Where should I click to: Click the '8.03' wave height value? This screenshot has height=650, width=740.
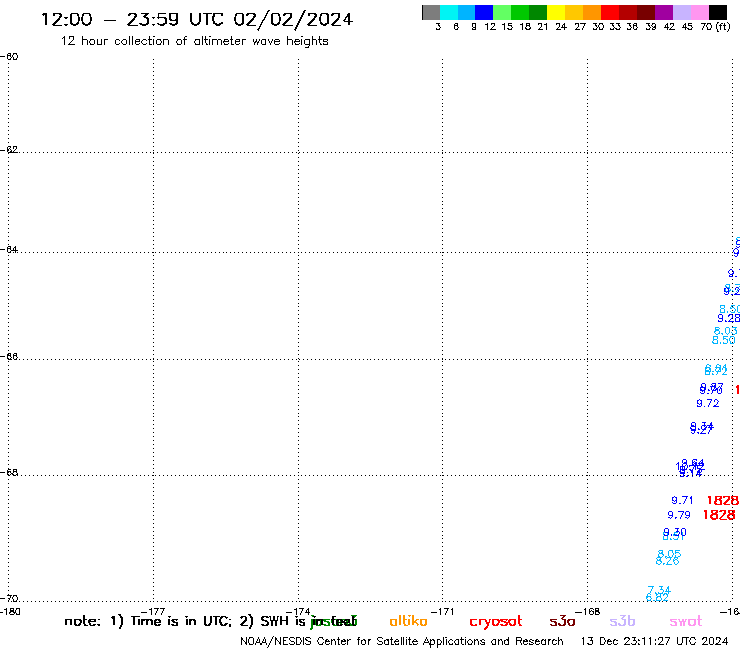click(x=725, y=331)
